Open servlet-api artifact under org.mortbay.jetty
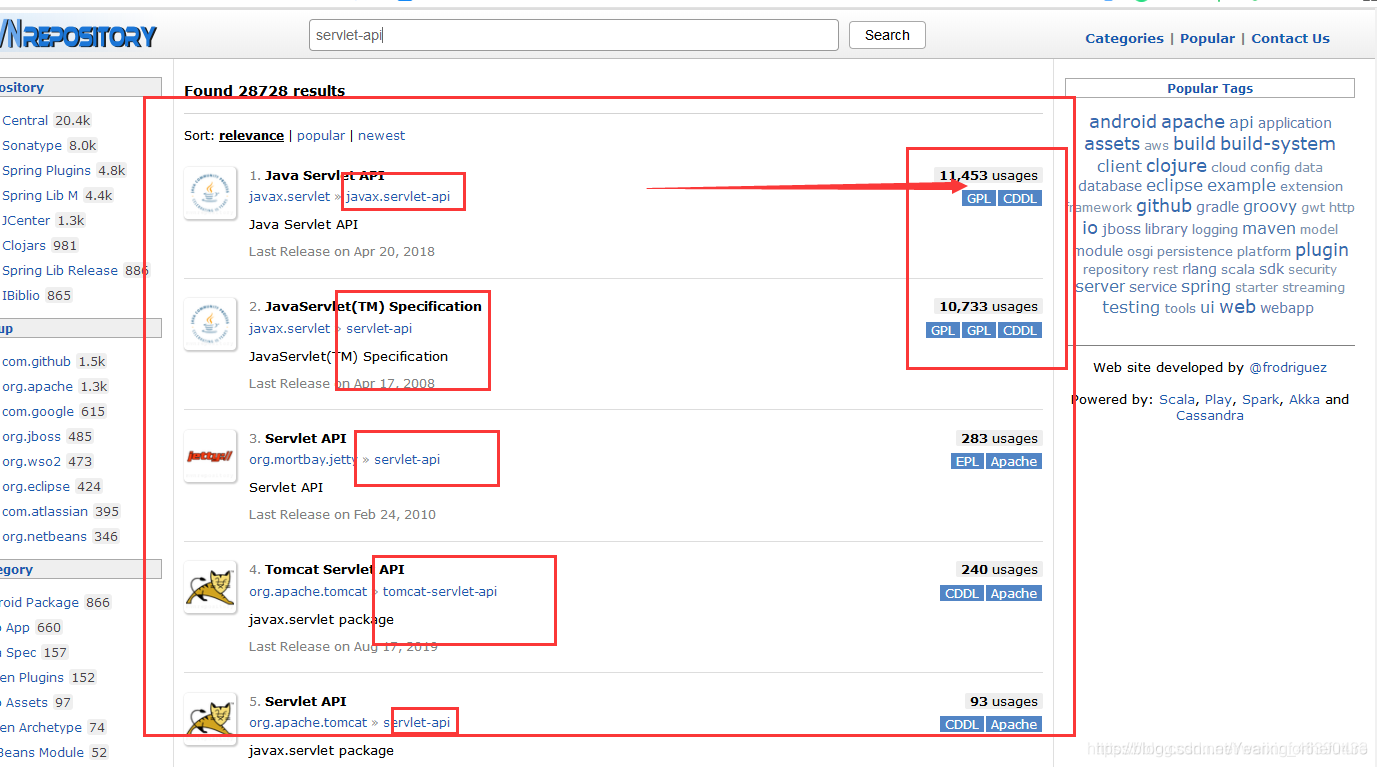This screenshot has height=767, width=1377. tap(407, 459)
